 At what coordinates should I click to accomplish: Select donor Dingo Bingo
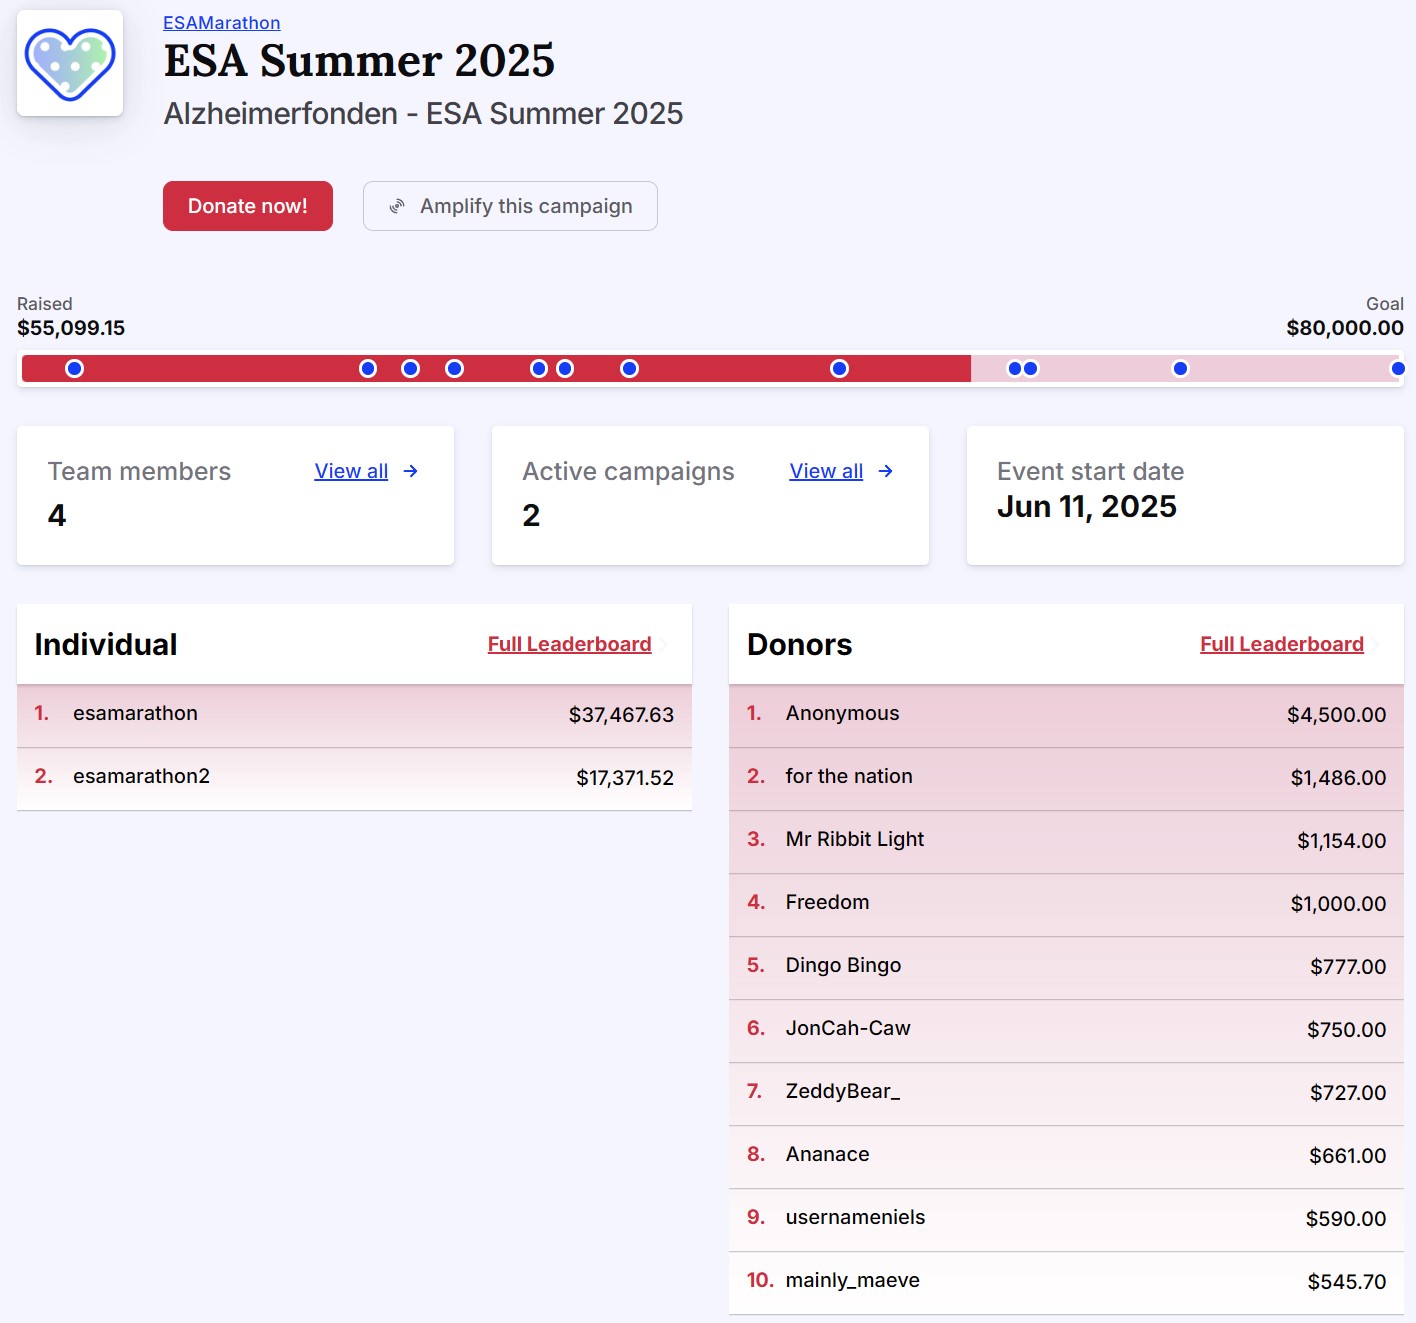(1066, 967)
